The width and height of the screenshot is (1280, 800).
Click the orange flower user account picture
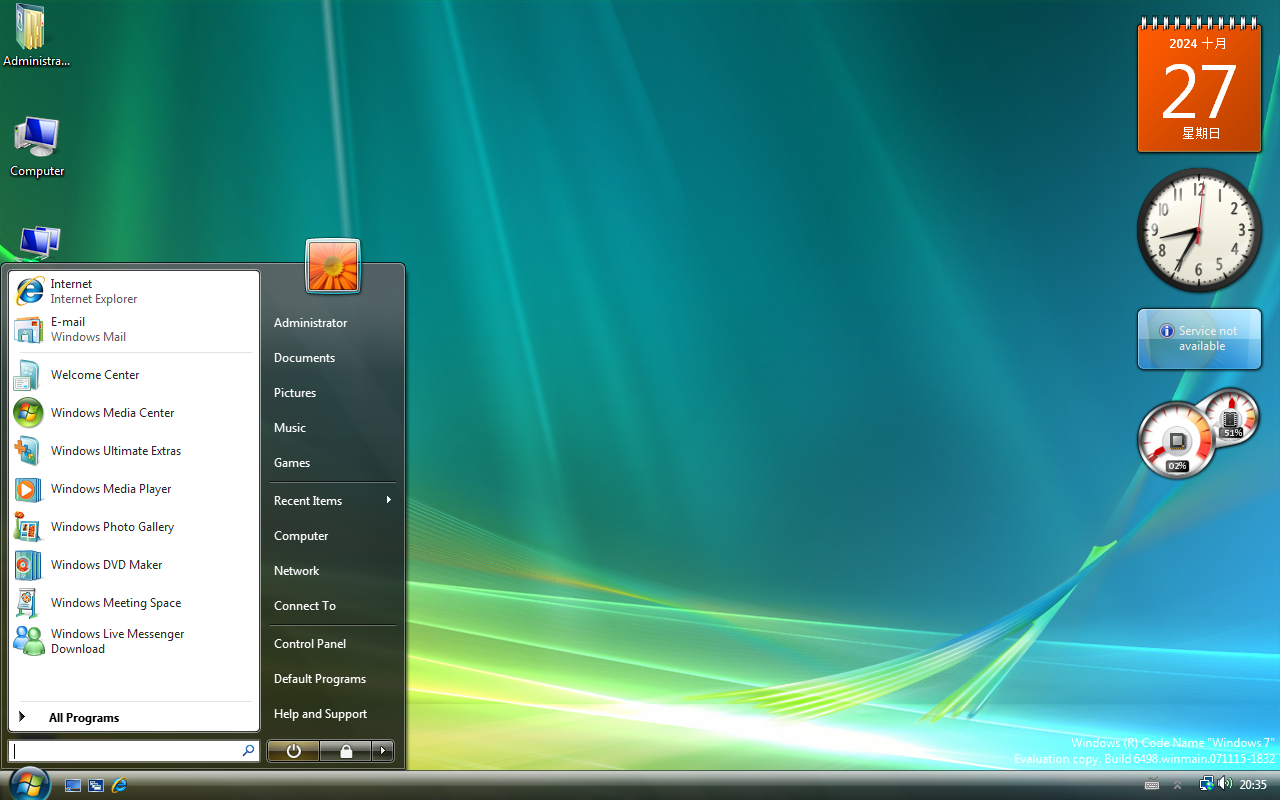(x=333, y=266)
